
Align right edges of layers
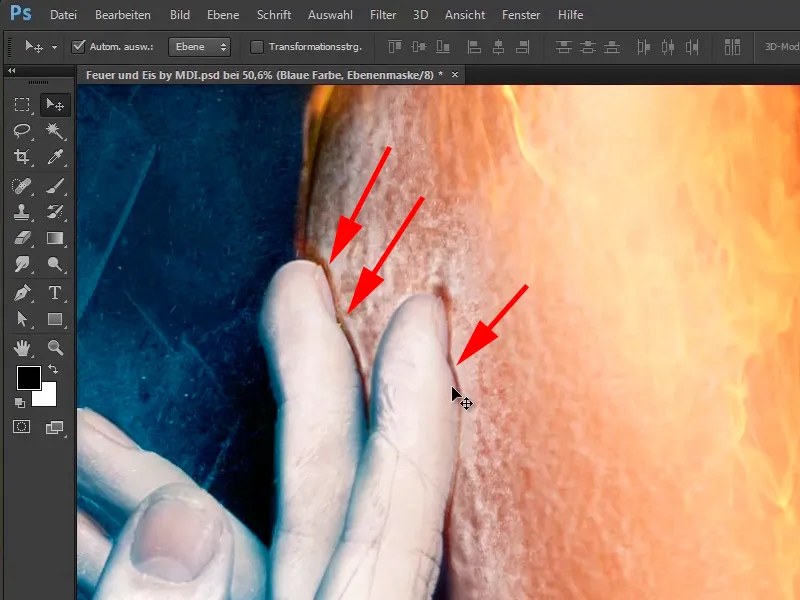pos(522,47)
